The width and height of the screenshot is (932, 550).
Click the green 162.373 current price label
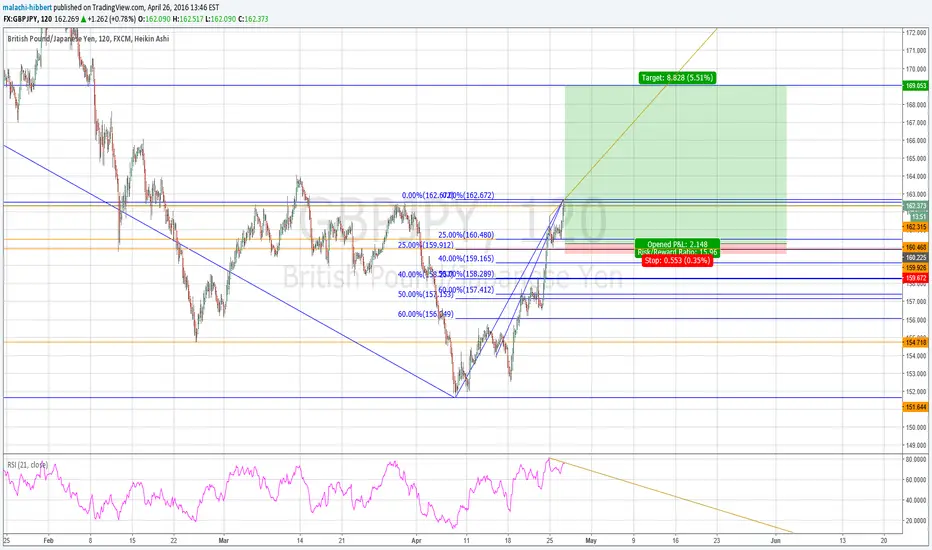click(915, 206)
